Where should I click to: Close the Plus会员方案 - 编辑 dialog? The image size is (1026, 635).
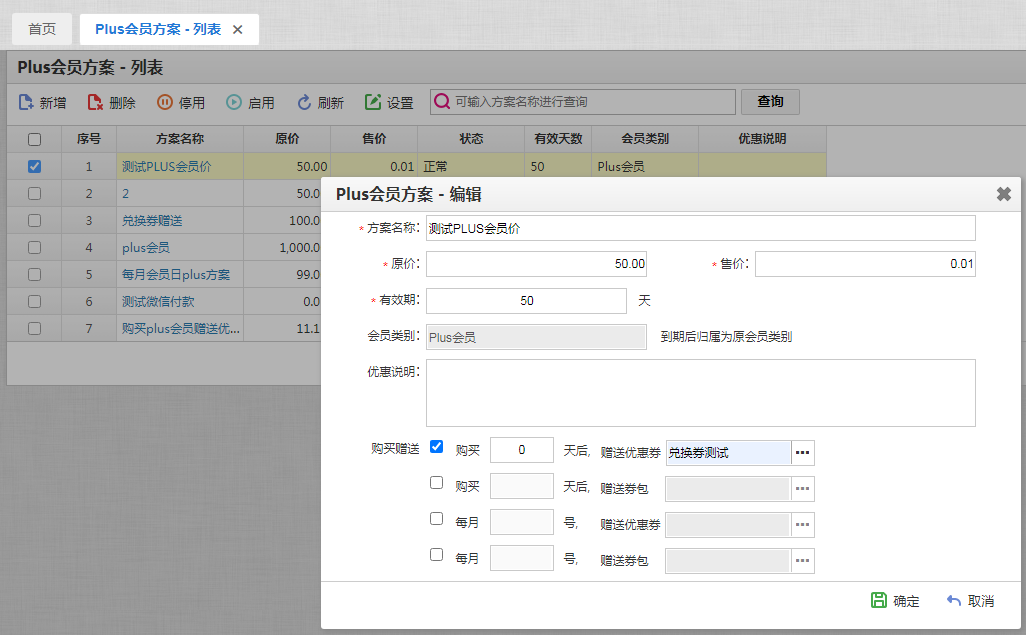[x=1003, y=194]
